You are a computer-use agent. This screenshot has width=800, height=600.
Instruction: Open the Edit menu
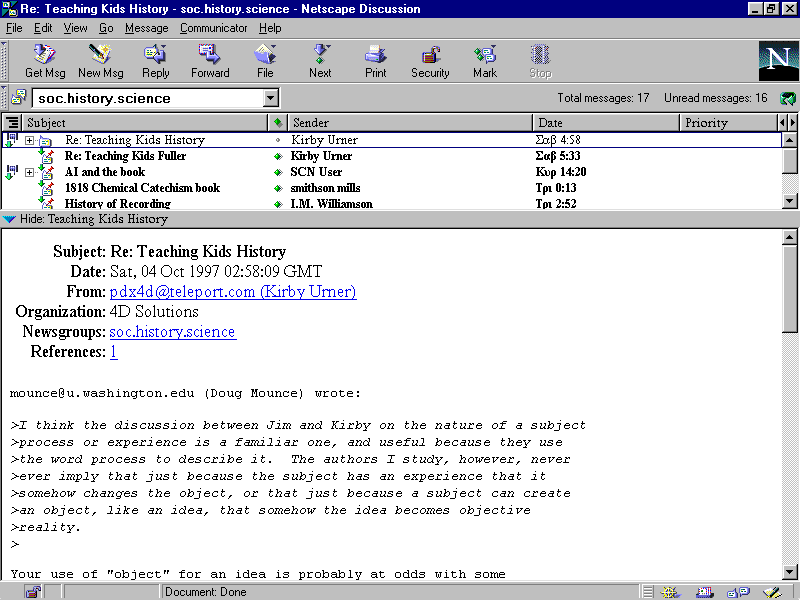pos(43,28)
